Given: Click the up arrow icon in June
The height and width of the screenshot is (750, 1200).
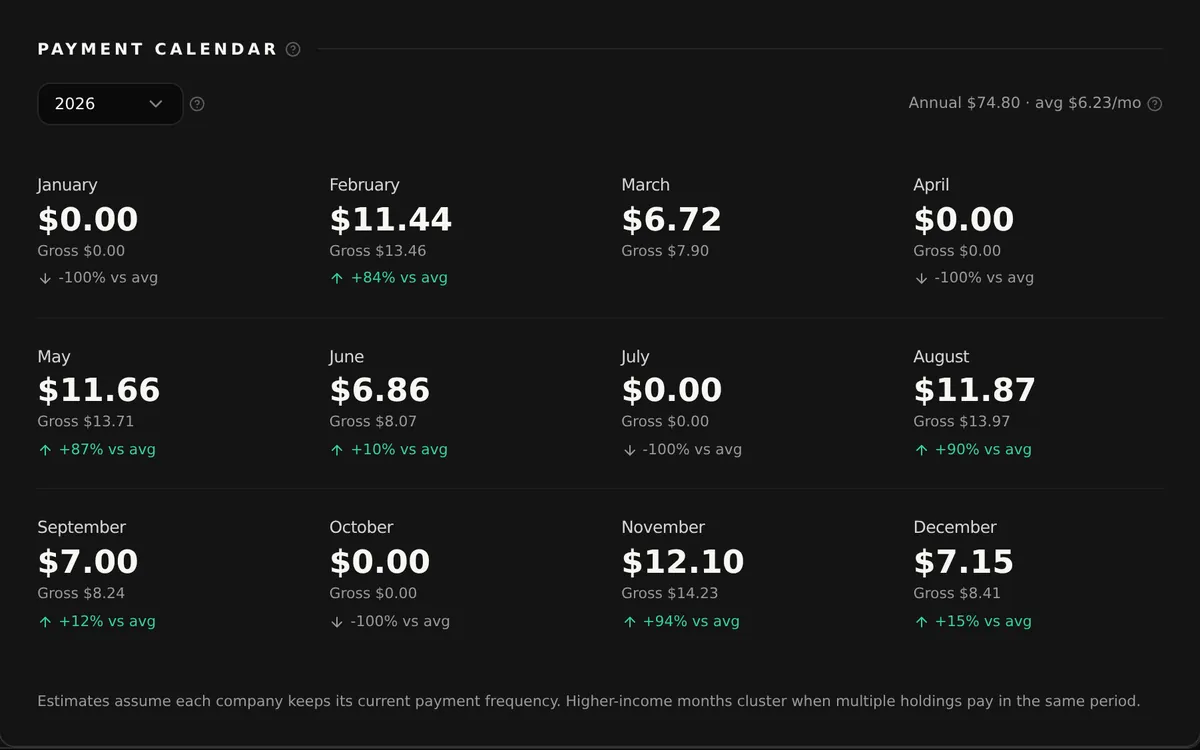Looking at the screenshot, I should [x=337, y=450].
